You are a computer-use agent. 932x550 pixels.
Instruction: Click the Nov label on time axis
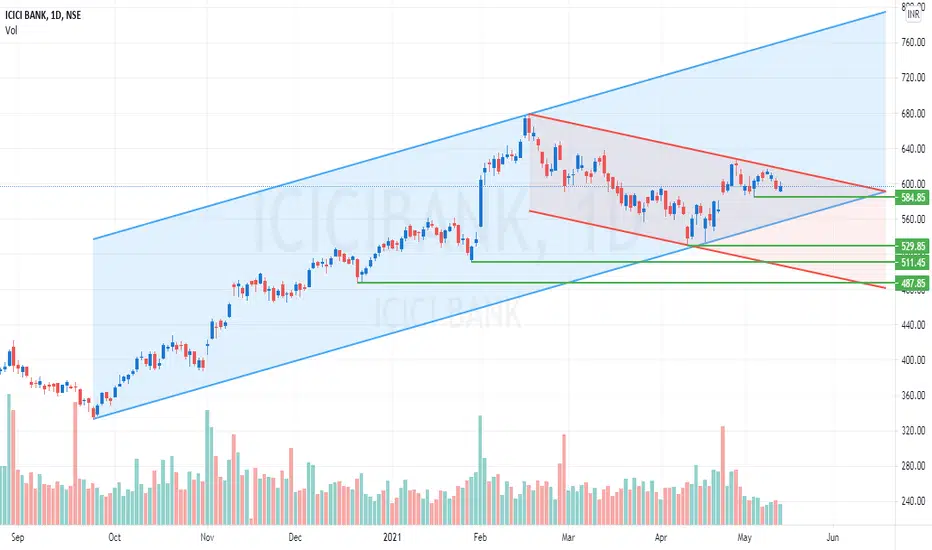pyautogui.click(x=207, y=538)
